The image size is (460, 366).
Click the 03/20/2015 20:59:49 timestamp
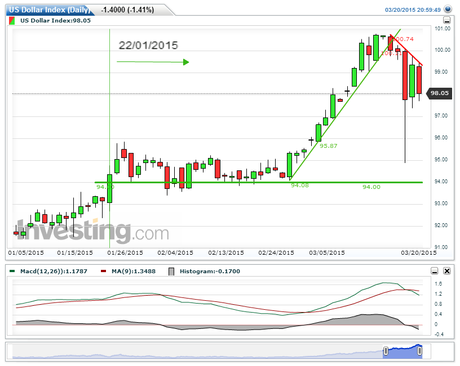[x=413, y=10]
